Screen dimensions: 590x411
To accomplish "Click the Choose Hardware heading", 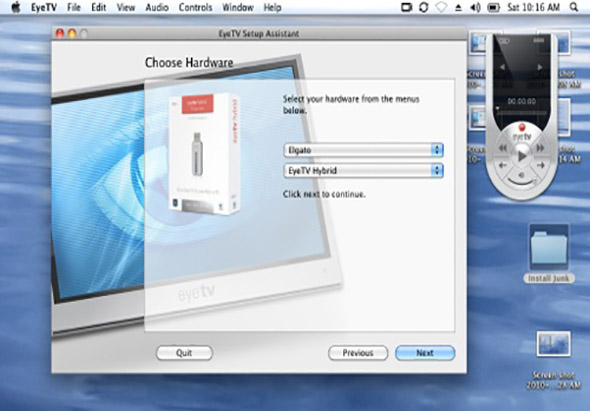I will (x=189, y=62).
